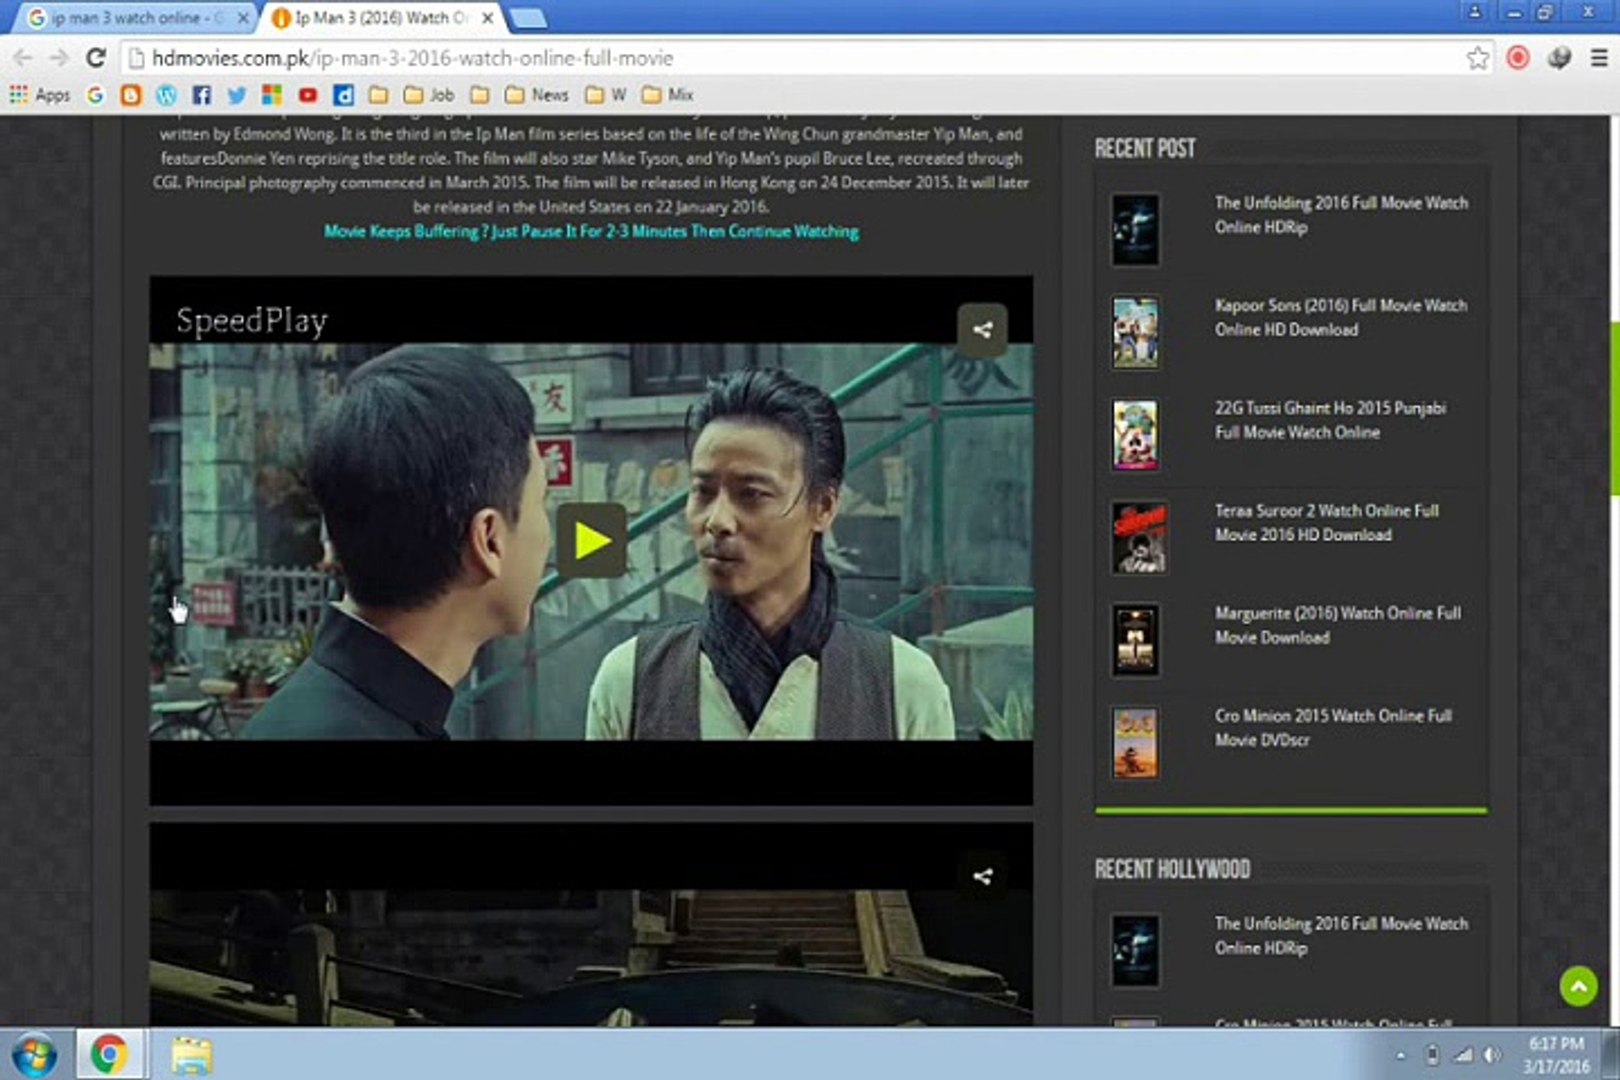This screenshot has height=1080, width=1620.
Task: Click the network signal tray icon
Action: [x=1463, y=1055]
